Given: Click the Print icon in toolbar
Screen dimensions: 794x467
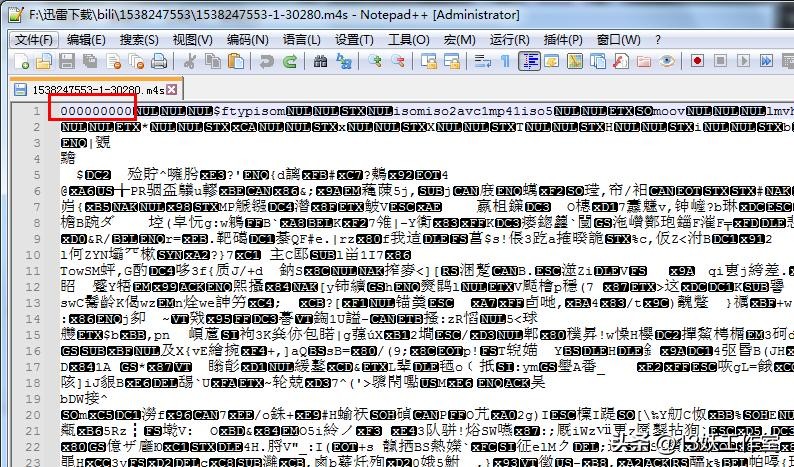Looking at the screenshot, I should pos(159,62).
